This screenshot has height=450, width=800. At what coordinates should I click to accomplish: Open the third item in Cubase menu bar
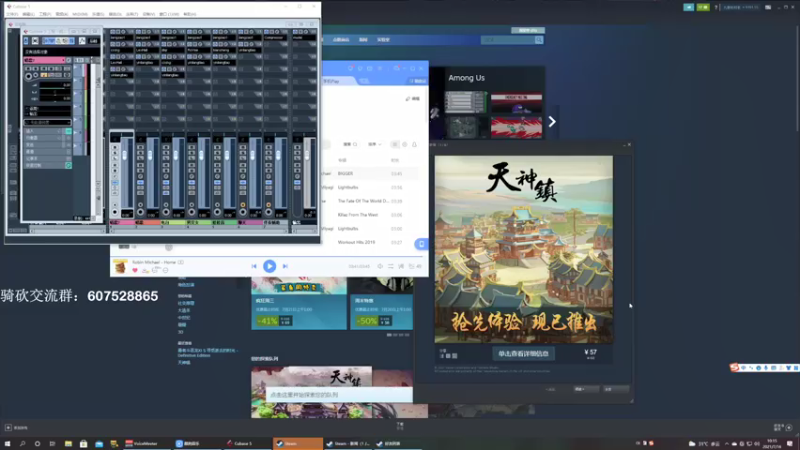pyautogui.click(x=45, y=14)
